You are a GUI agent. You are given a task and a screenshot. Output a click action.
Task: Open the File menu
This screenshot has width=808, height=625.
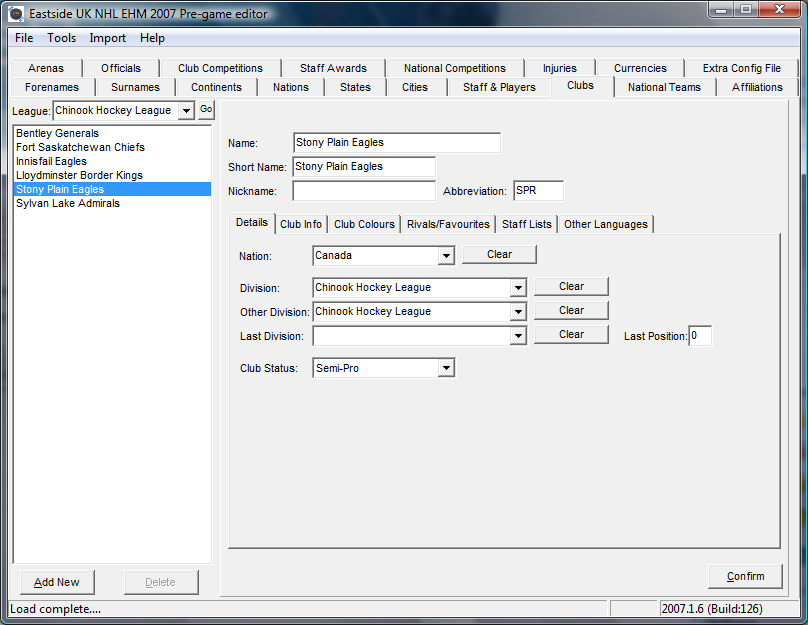point(24,38)
